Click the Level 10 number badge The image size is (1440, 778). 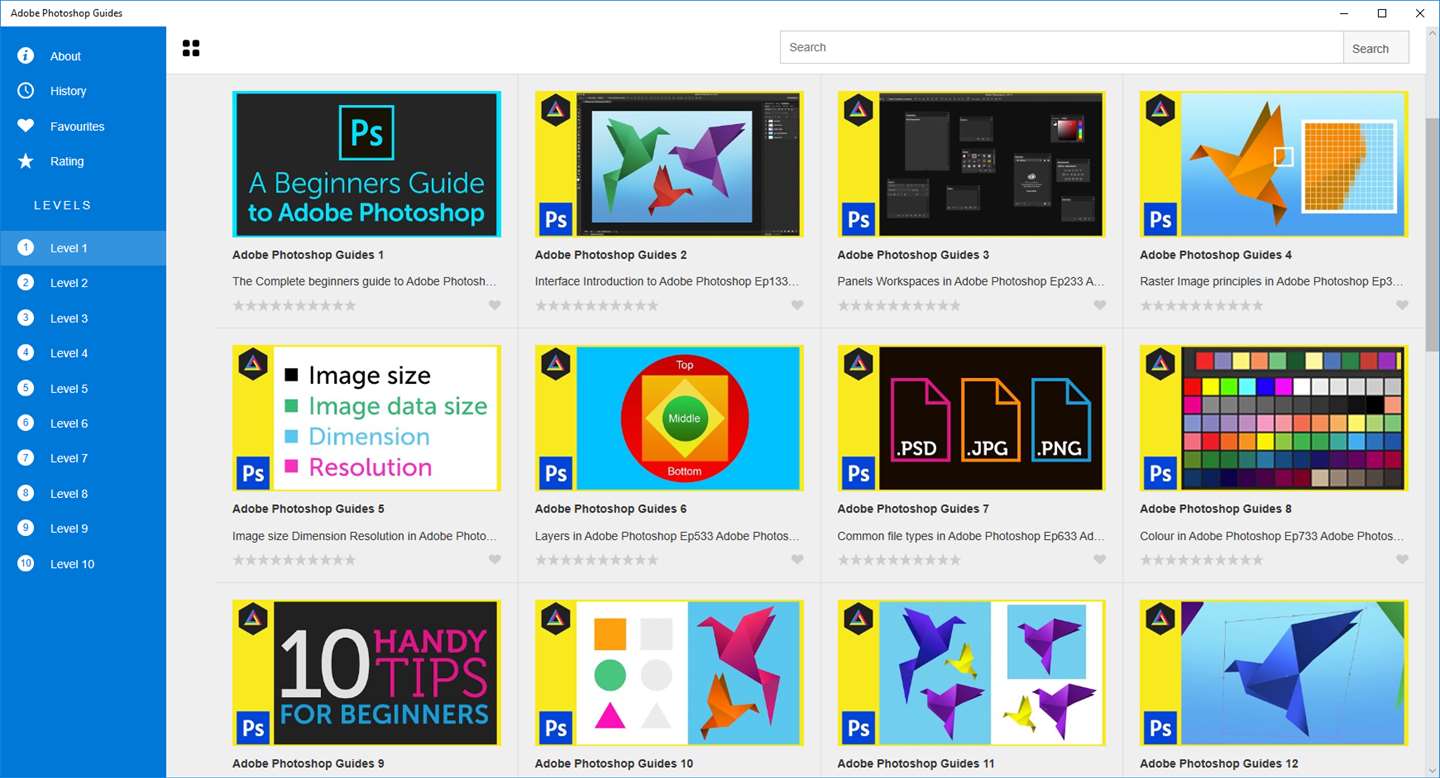pyautogui.click(x=26, y=564)
